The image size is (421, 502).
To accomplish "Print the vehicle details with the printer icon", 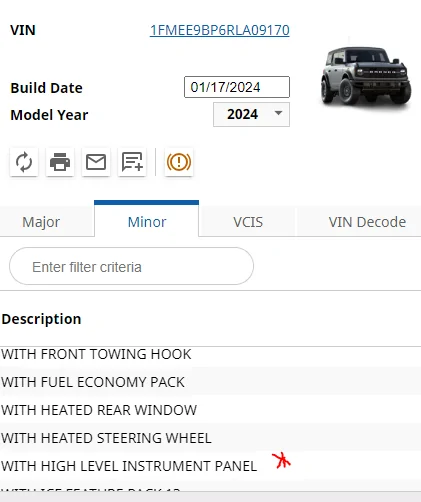I will tap(60, 162).
